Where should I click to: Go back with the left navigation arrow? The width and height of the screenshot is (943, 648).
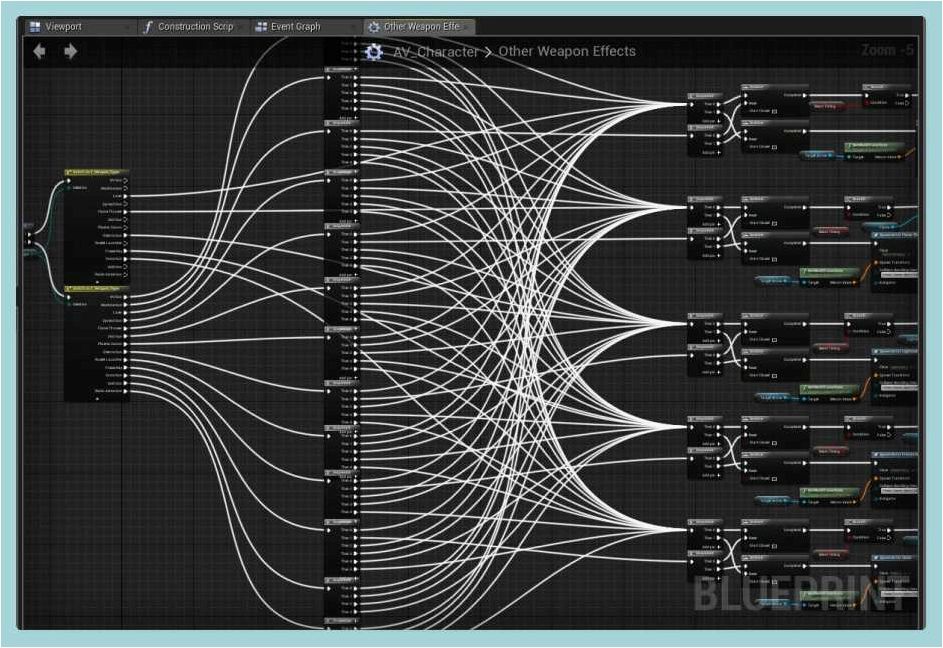40,52
